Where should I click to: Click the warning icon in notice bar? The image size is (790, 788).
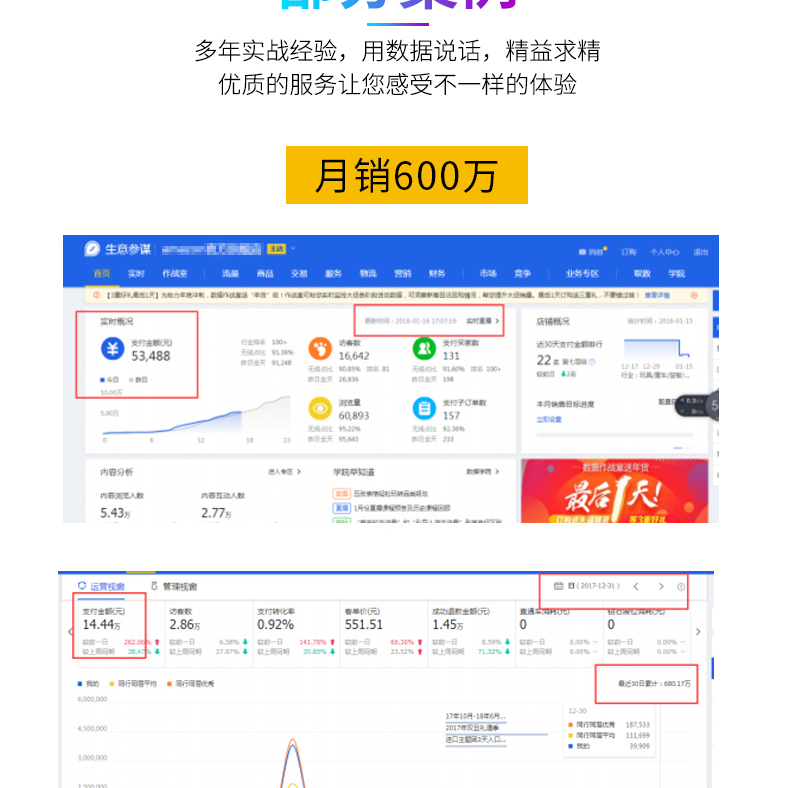[97, 295]
